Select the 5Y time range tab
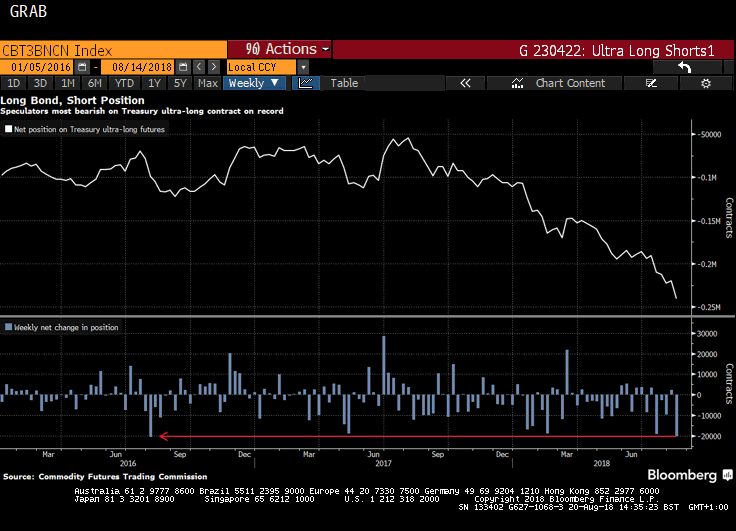 tap(181, 83)
